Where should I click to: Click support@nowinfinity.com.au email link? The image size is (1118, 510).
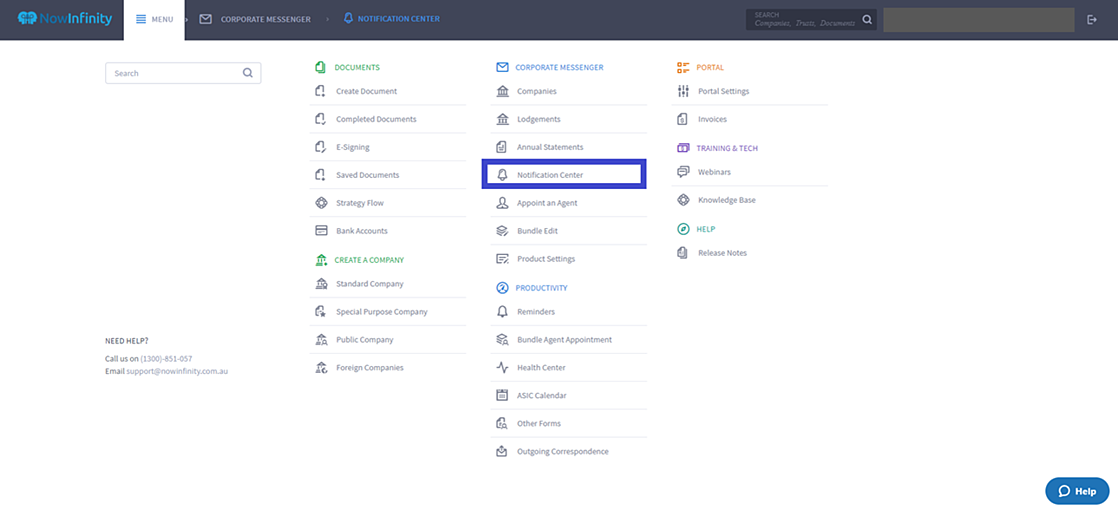pos(178,371)
